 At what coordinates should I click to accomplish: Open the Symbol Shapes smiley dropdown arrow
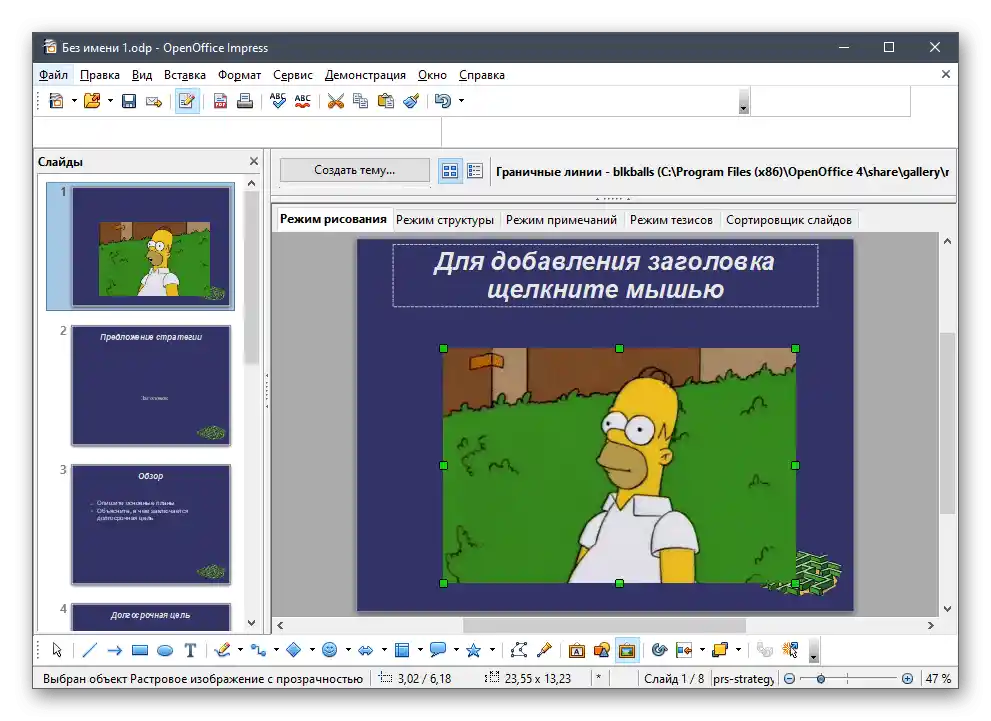(x=348, y=650)
